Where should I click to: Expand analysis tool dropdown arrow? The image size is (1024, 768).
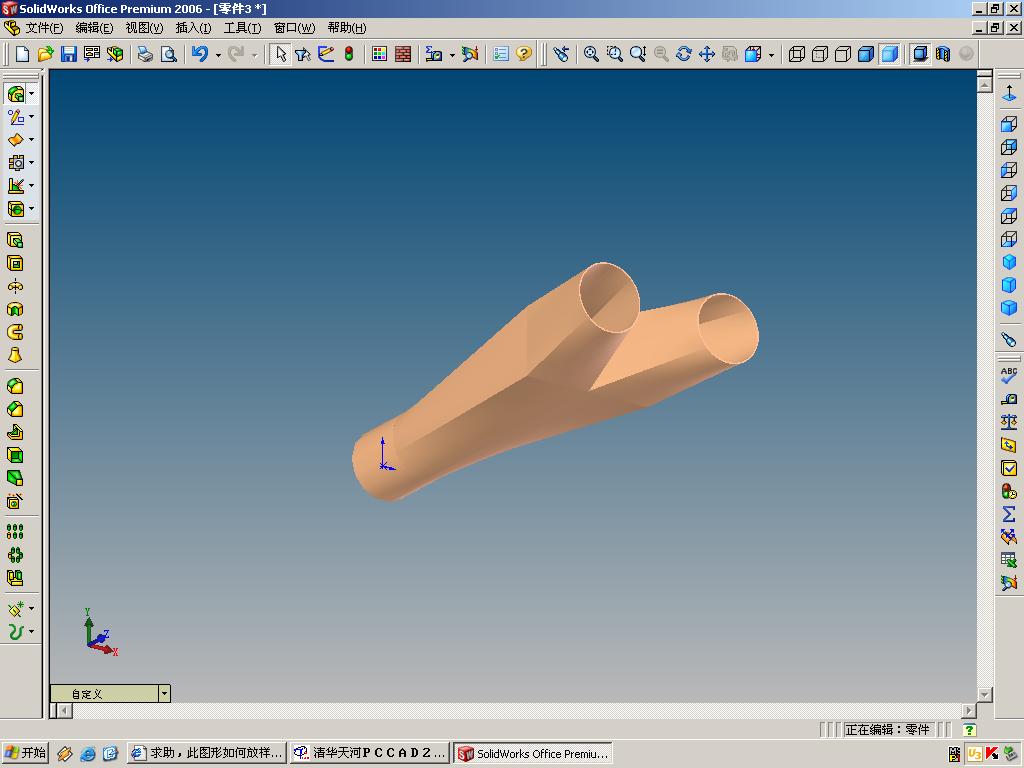pos(452,55)
